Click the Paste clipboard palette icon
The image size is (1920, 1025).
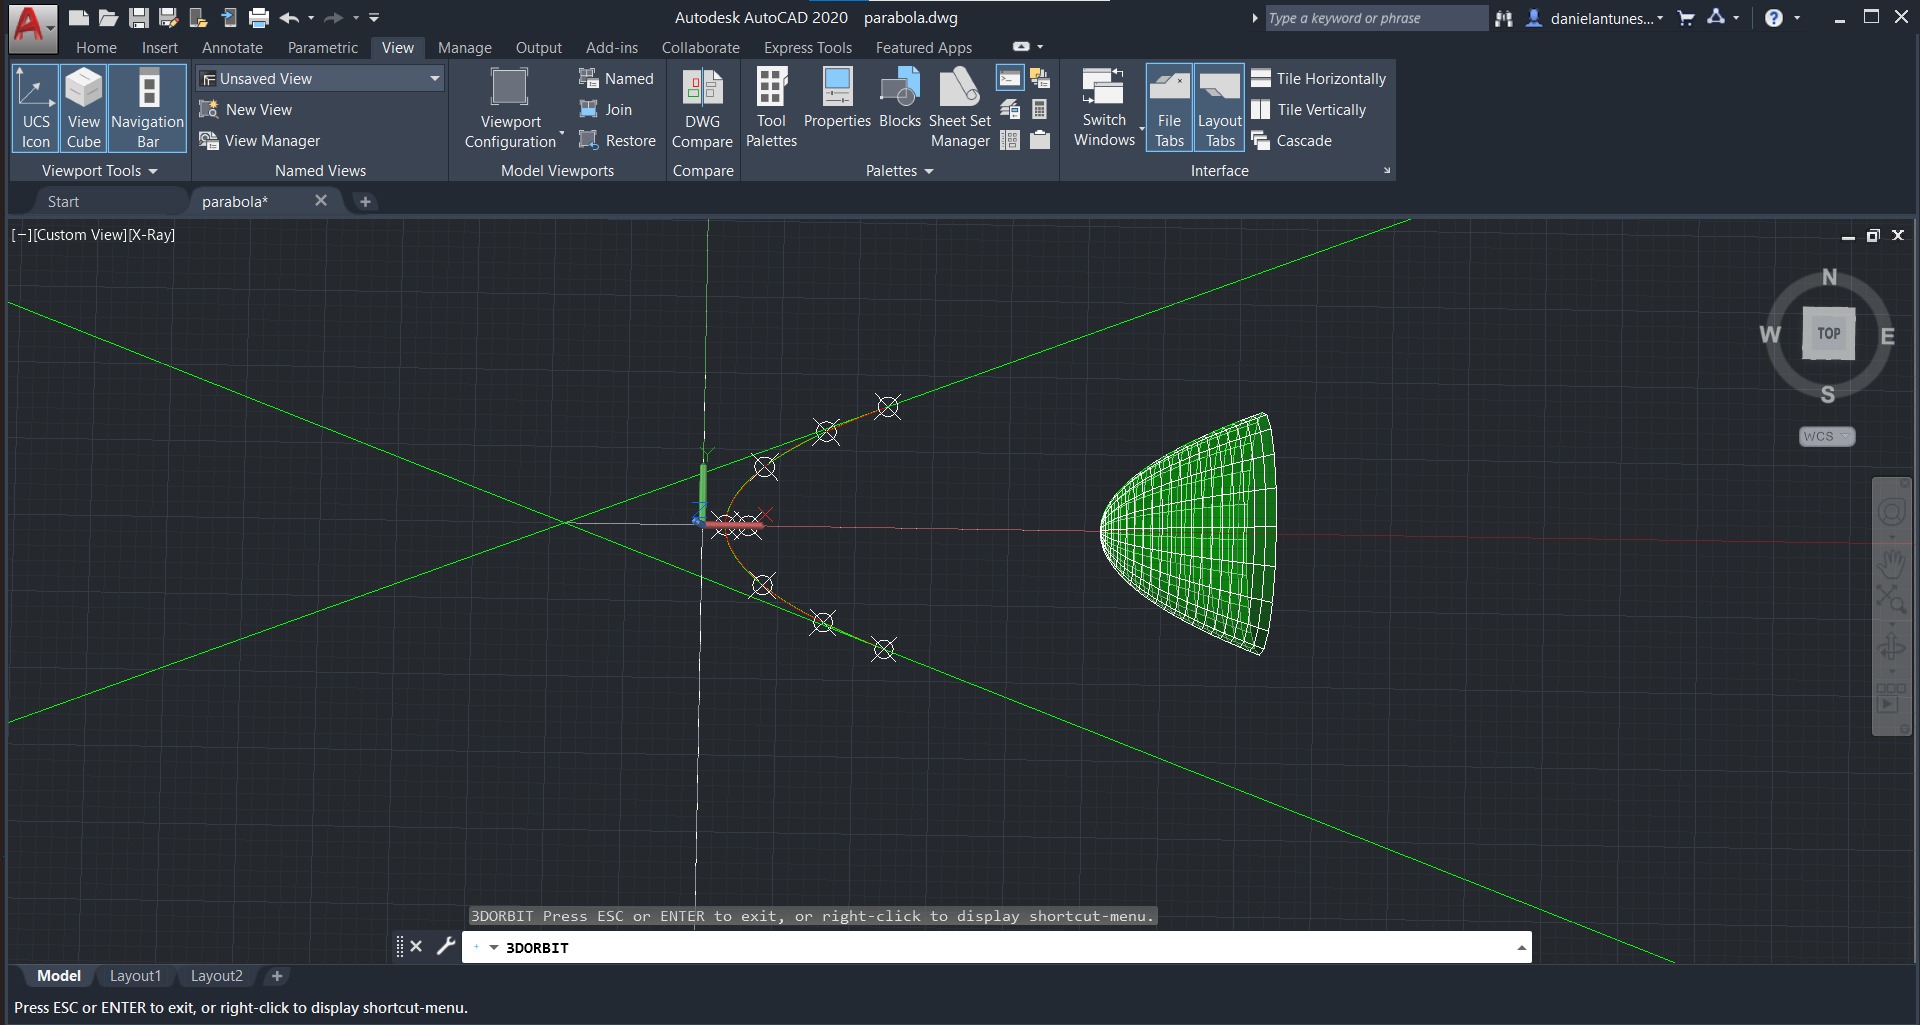pos(1040,140)
